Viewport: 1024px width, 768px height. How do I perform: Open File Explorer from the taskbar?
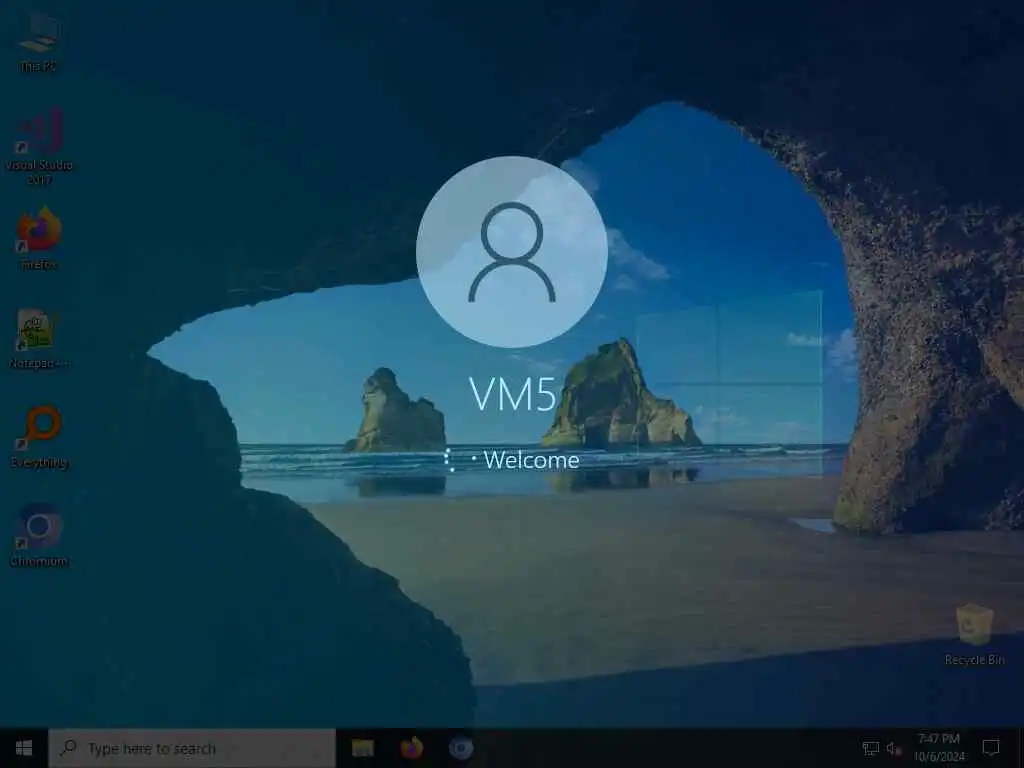coord(362,748)
